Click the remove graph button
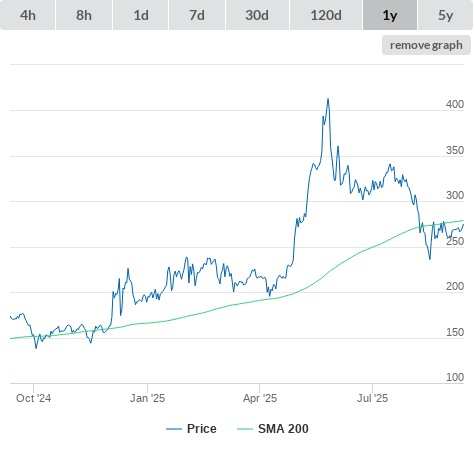 [426, 45]
